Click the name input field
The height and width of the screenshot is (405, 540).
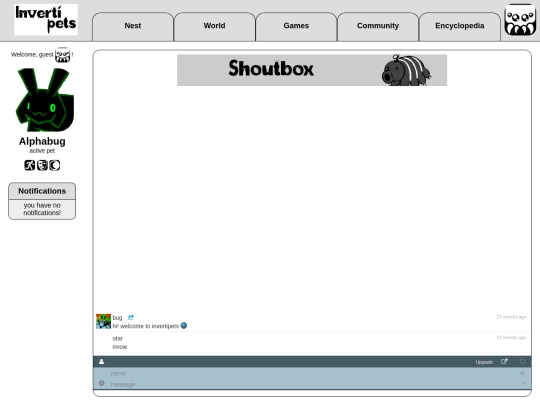312,373
